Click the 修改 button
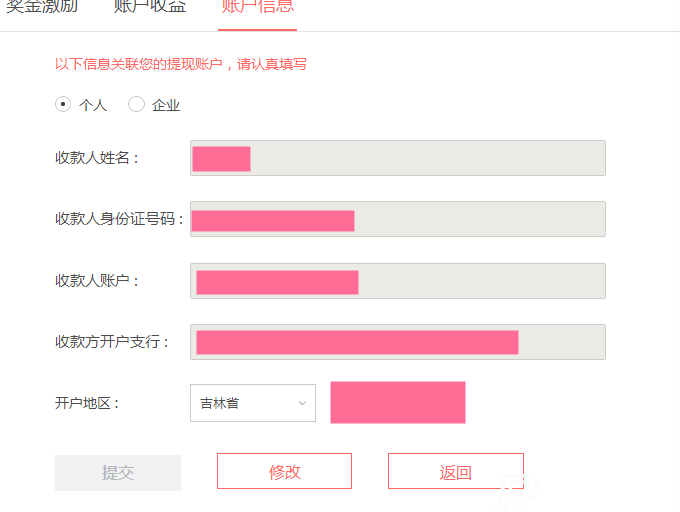This screenshot has height=512, width=680. tap(284, 472)
